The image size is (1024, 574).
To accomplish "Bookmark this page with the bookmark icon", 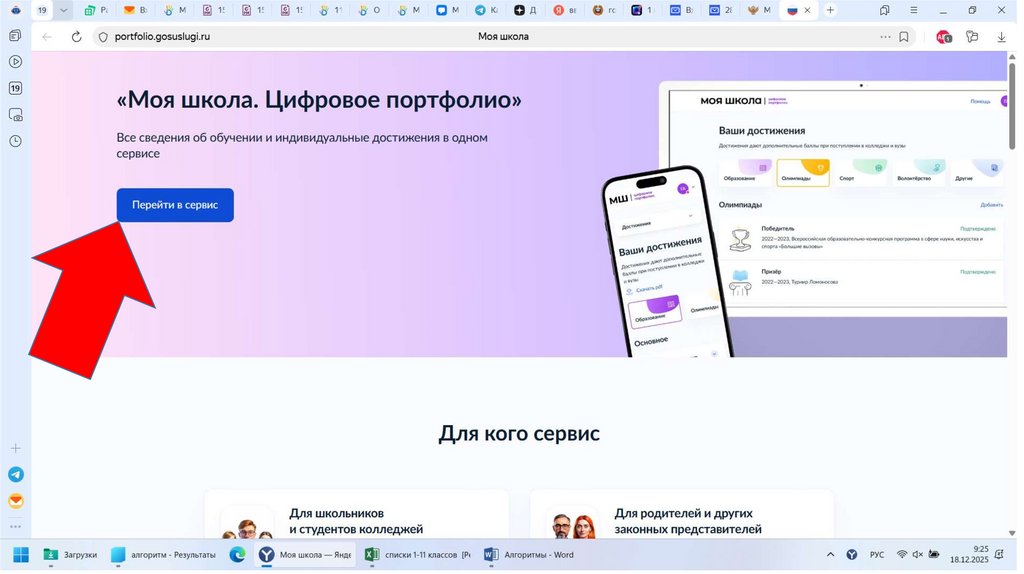I will coord(904,37).
